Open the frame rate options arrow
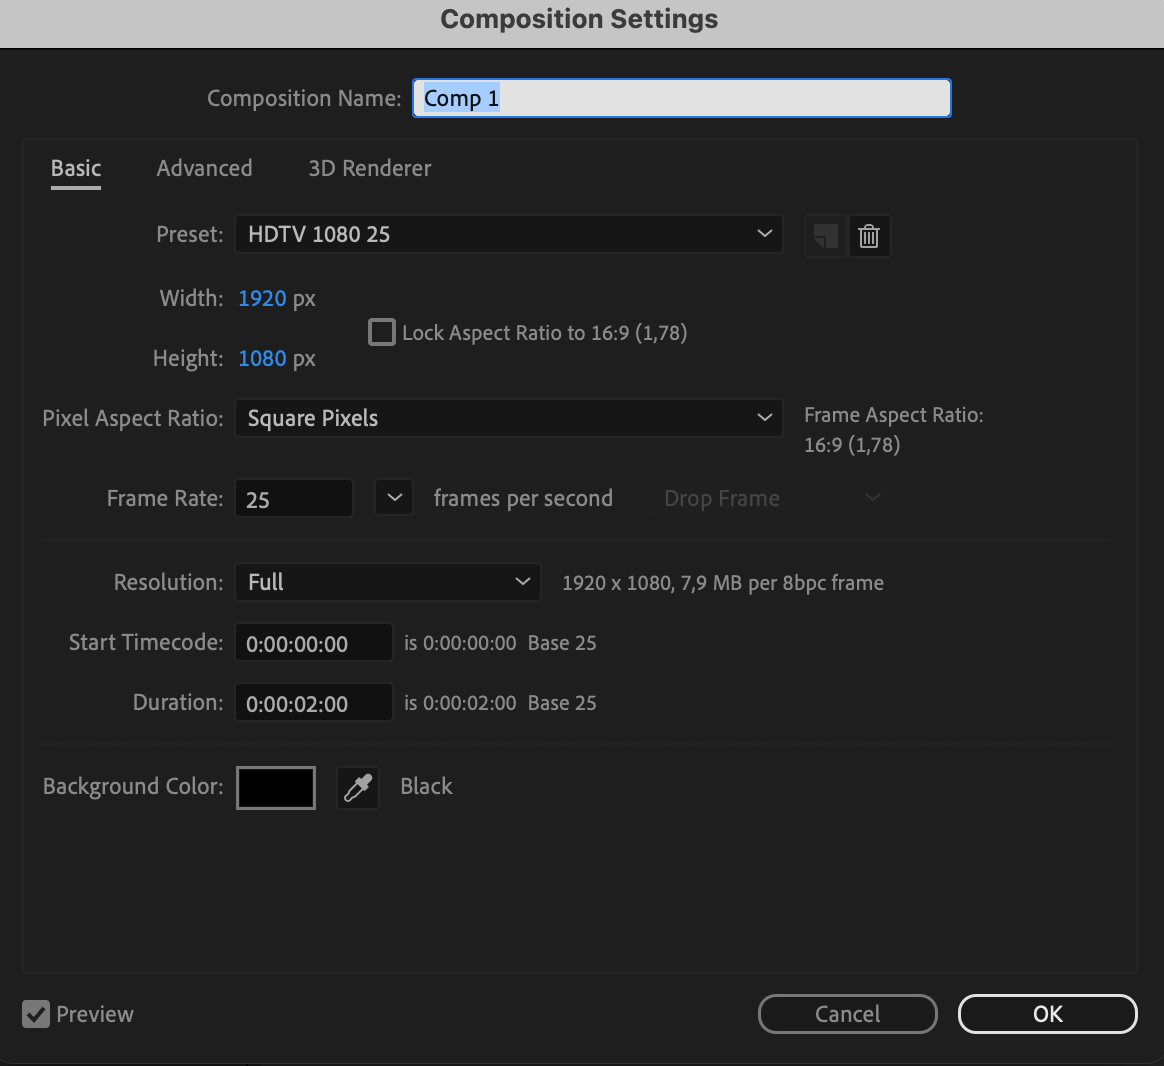 point(394,498)
